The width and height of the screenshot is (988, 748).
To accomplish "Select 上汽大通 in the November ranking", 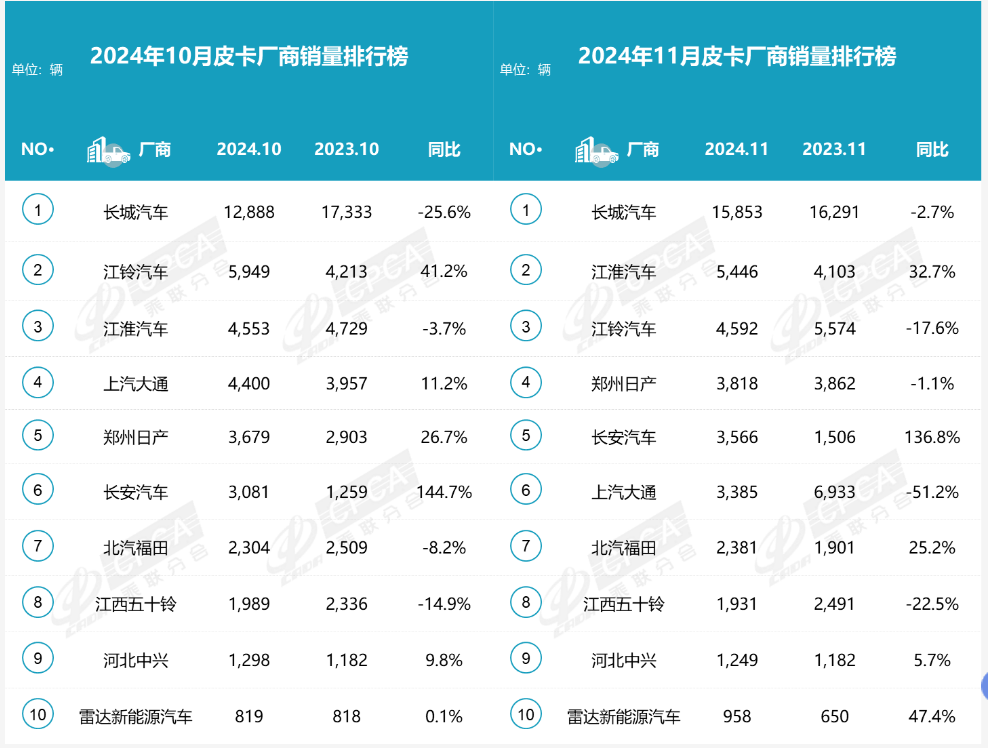I will tap(623, 492).
